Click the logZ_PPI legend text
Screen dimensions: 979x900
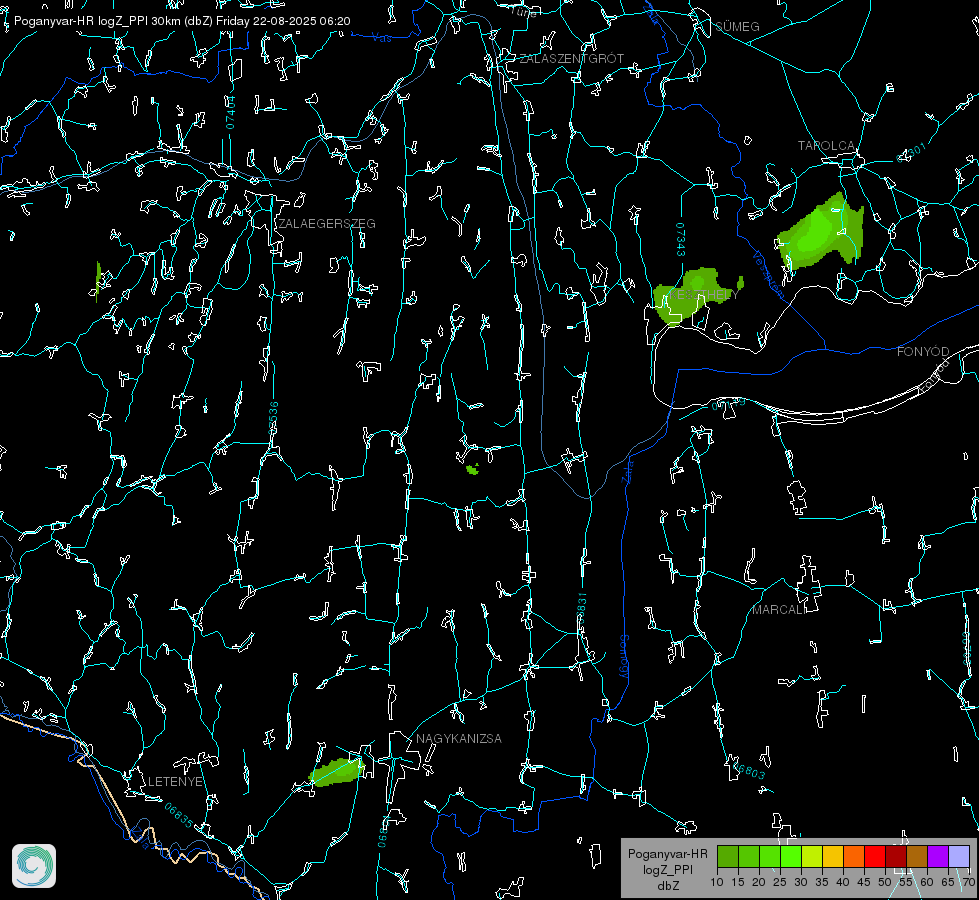click(667, 869)
